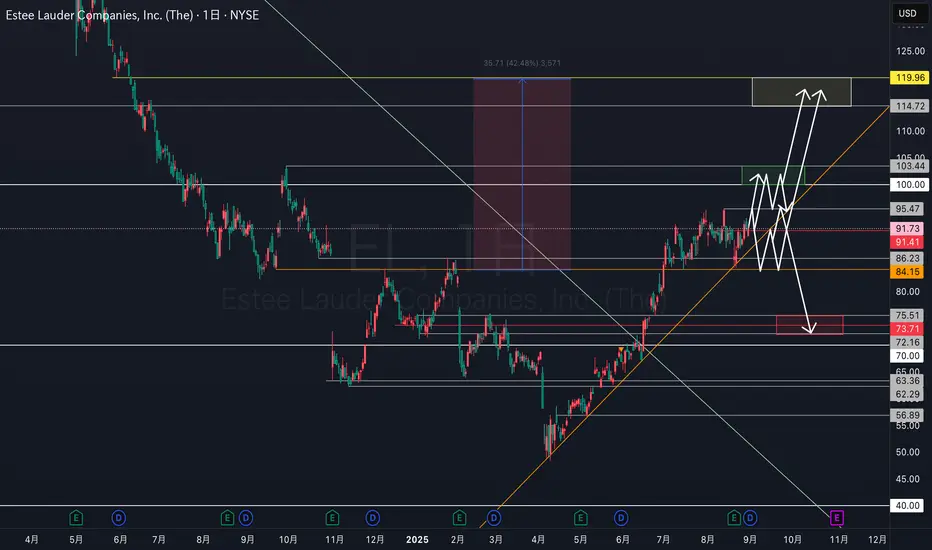This screenshot has height=550, width=932.
Task: Click the 2025 year label on time axis
Action: coord(417,539)
